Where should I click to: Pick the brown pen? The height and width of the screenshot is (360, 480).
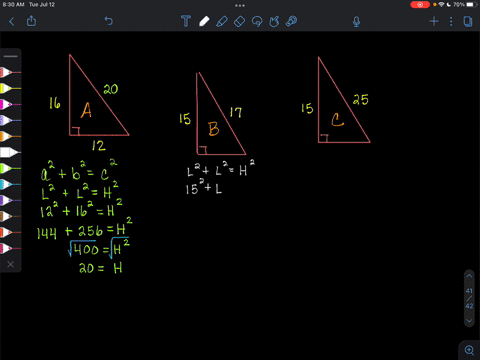tap(10, 216)
